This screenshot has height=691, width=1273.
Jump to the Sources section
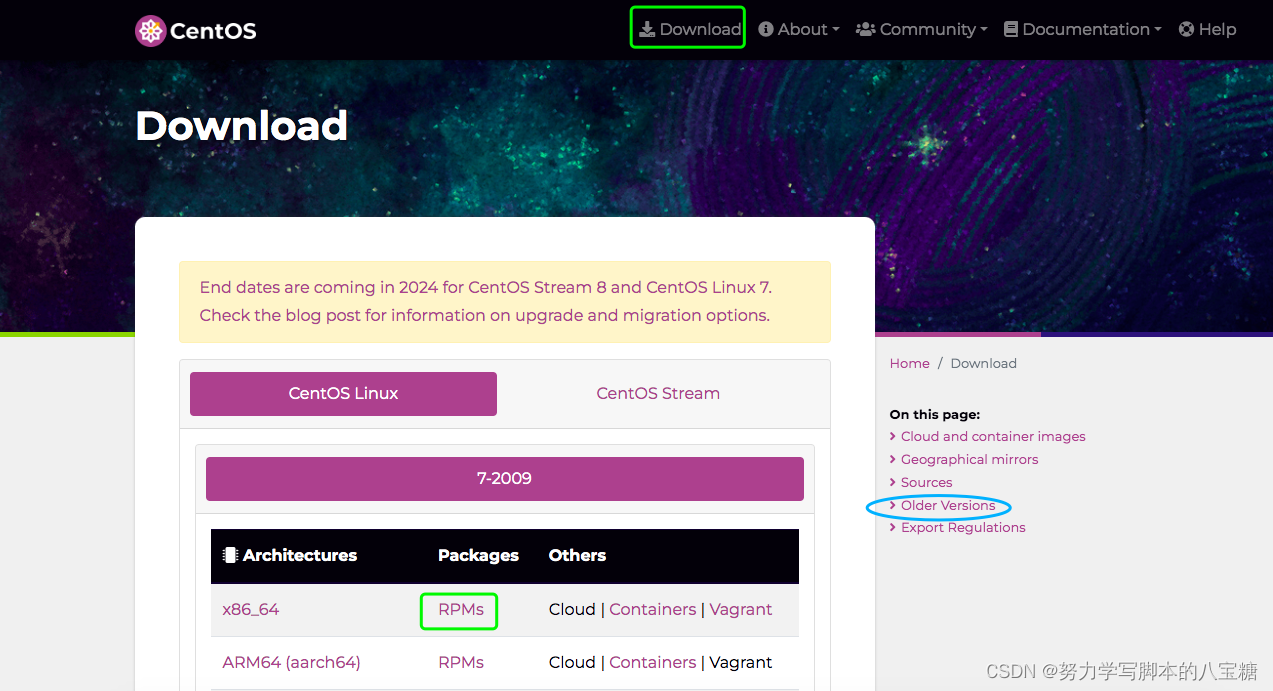926,482
